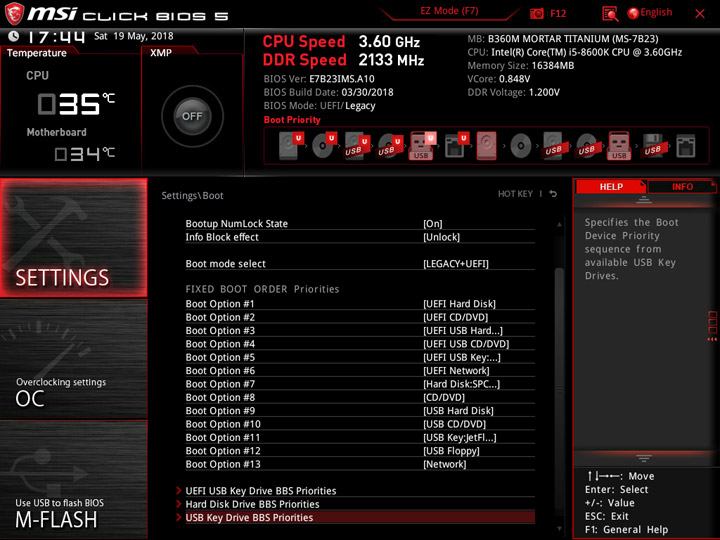Open the HOT KEY list

515,194
